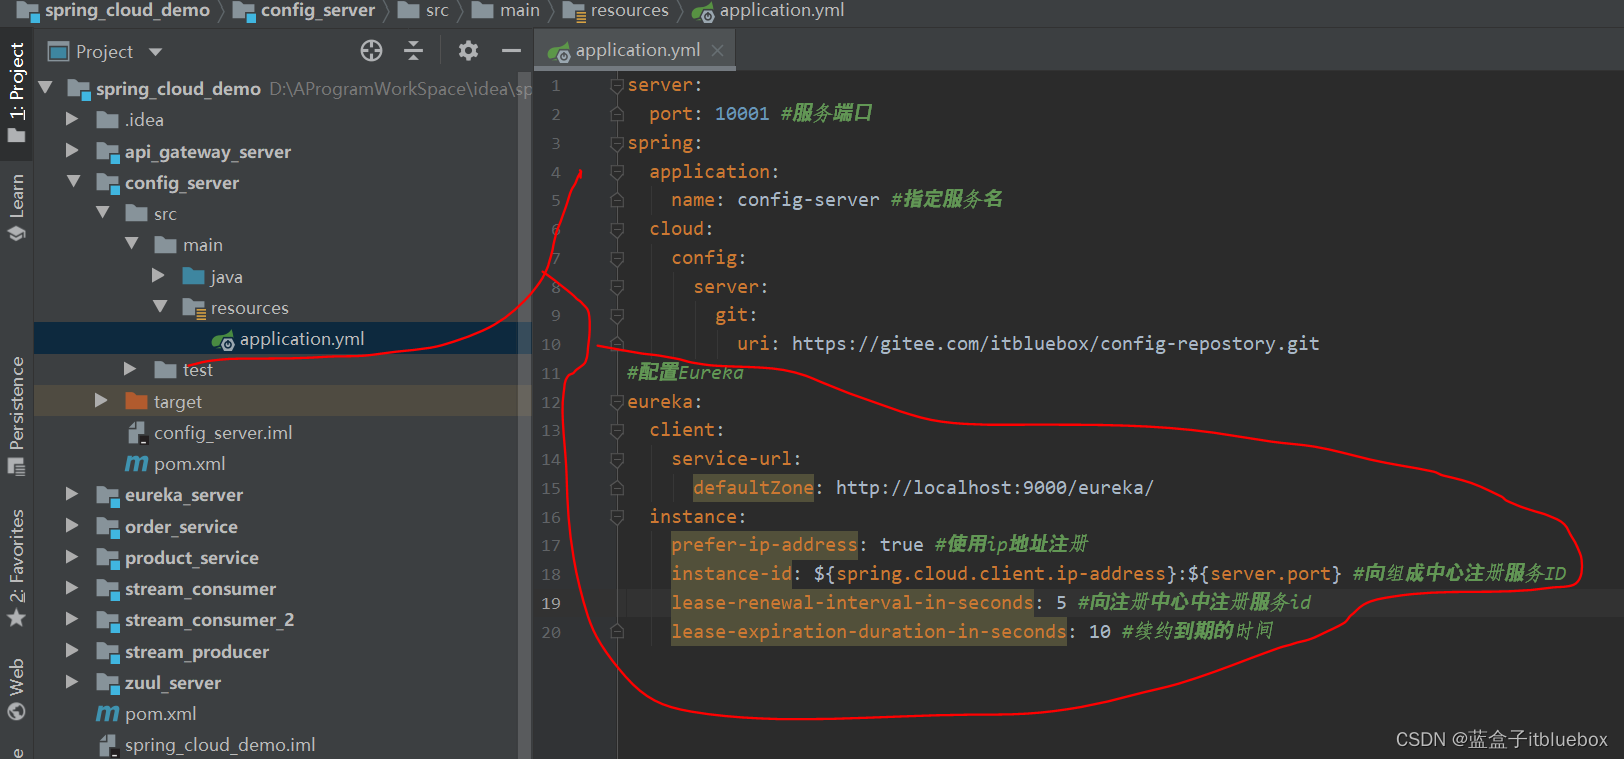Click the order_service module folder icon

tap(107, 526)
